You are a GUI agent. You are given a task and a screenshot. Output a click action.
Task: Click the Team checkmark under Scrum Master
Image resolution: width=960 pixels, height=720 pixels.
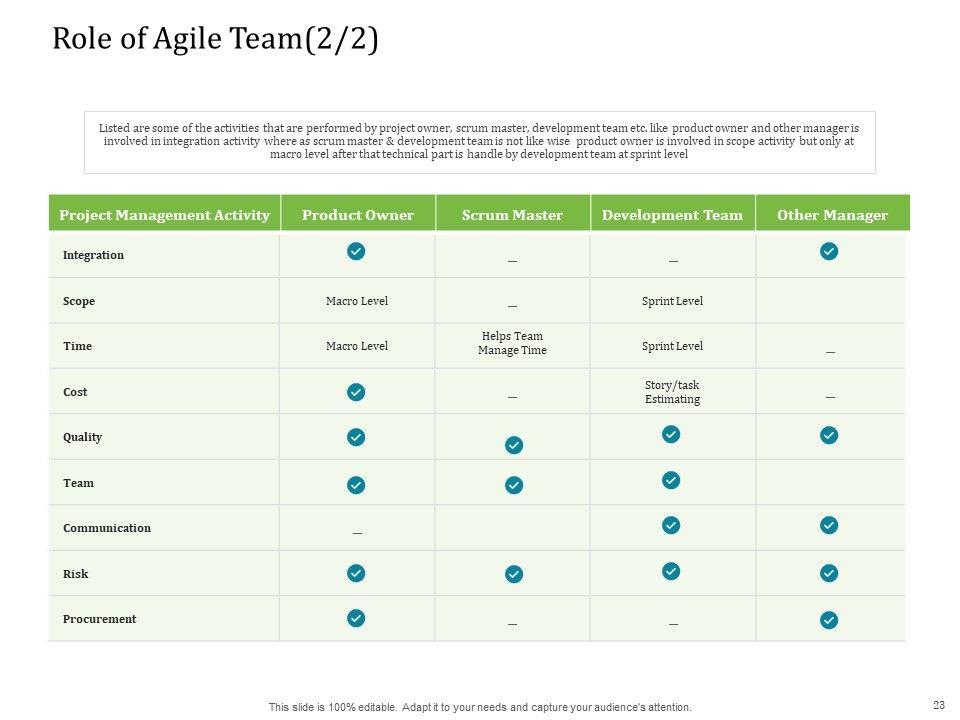click(513, 485)
